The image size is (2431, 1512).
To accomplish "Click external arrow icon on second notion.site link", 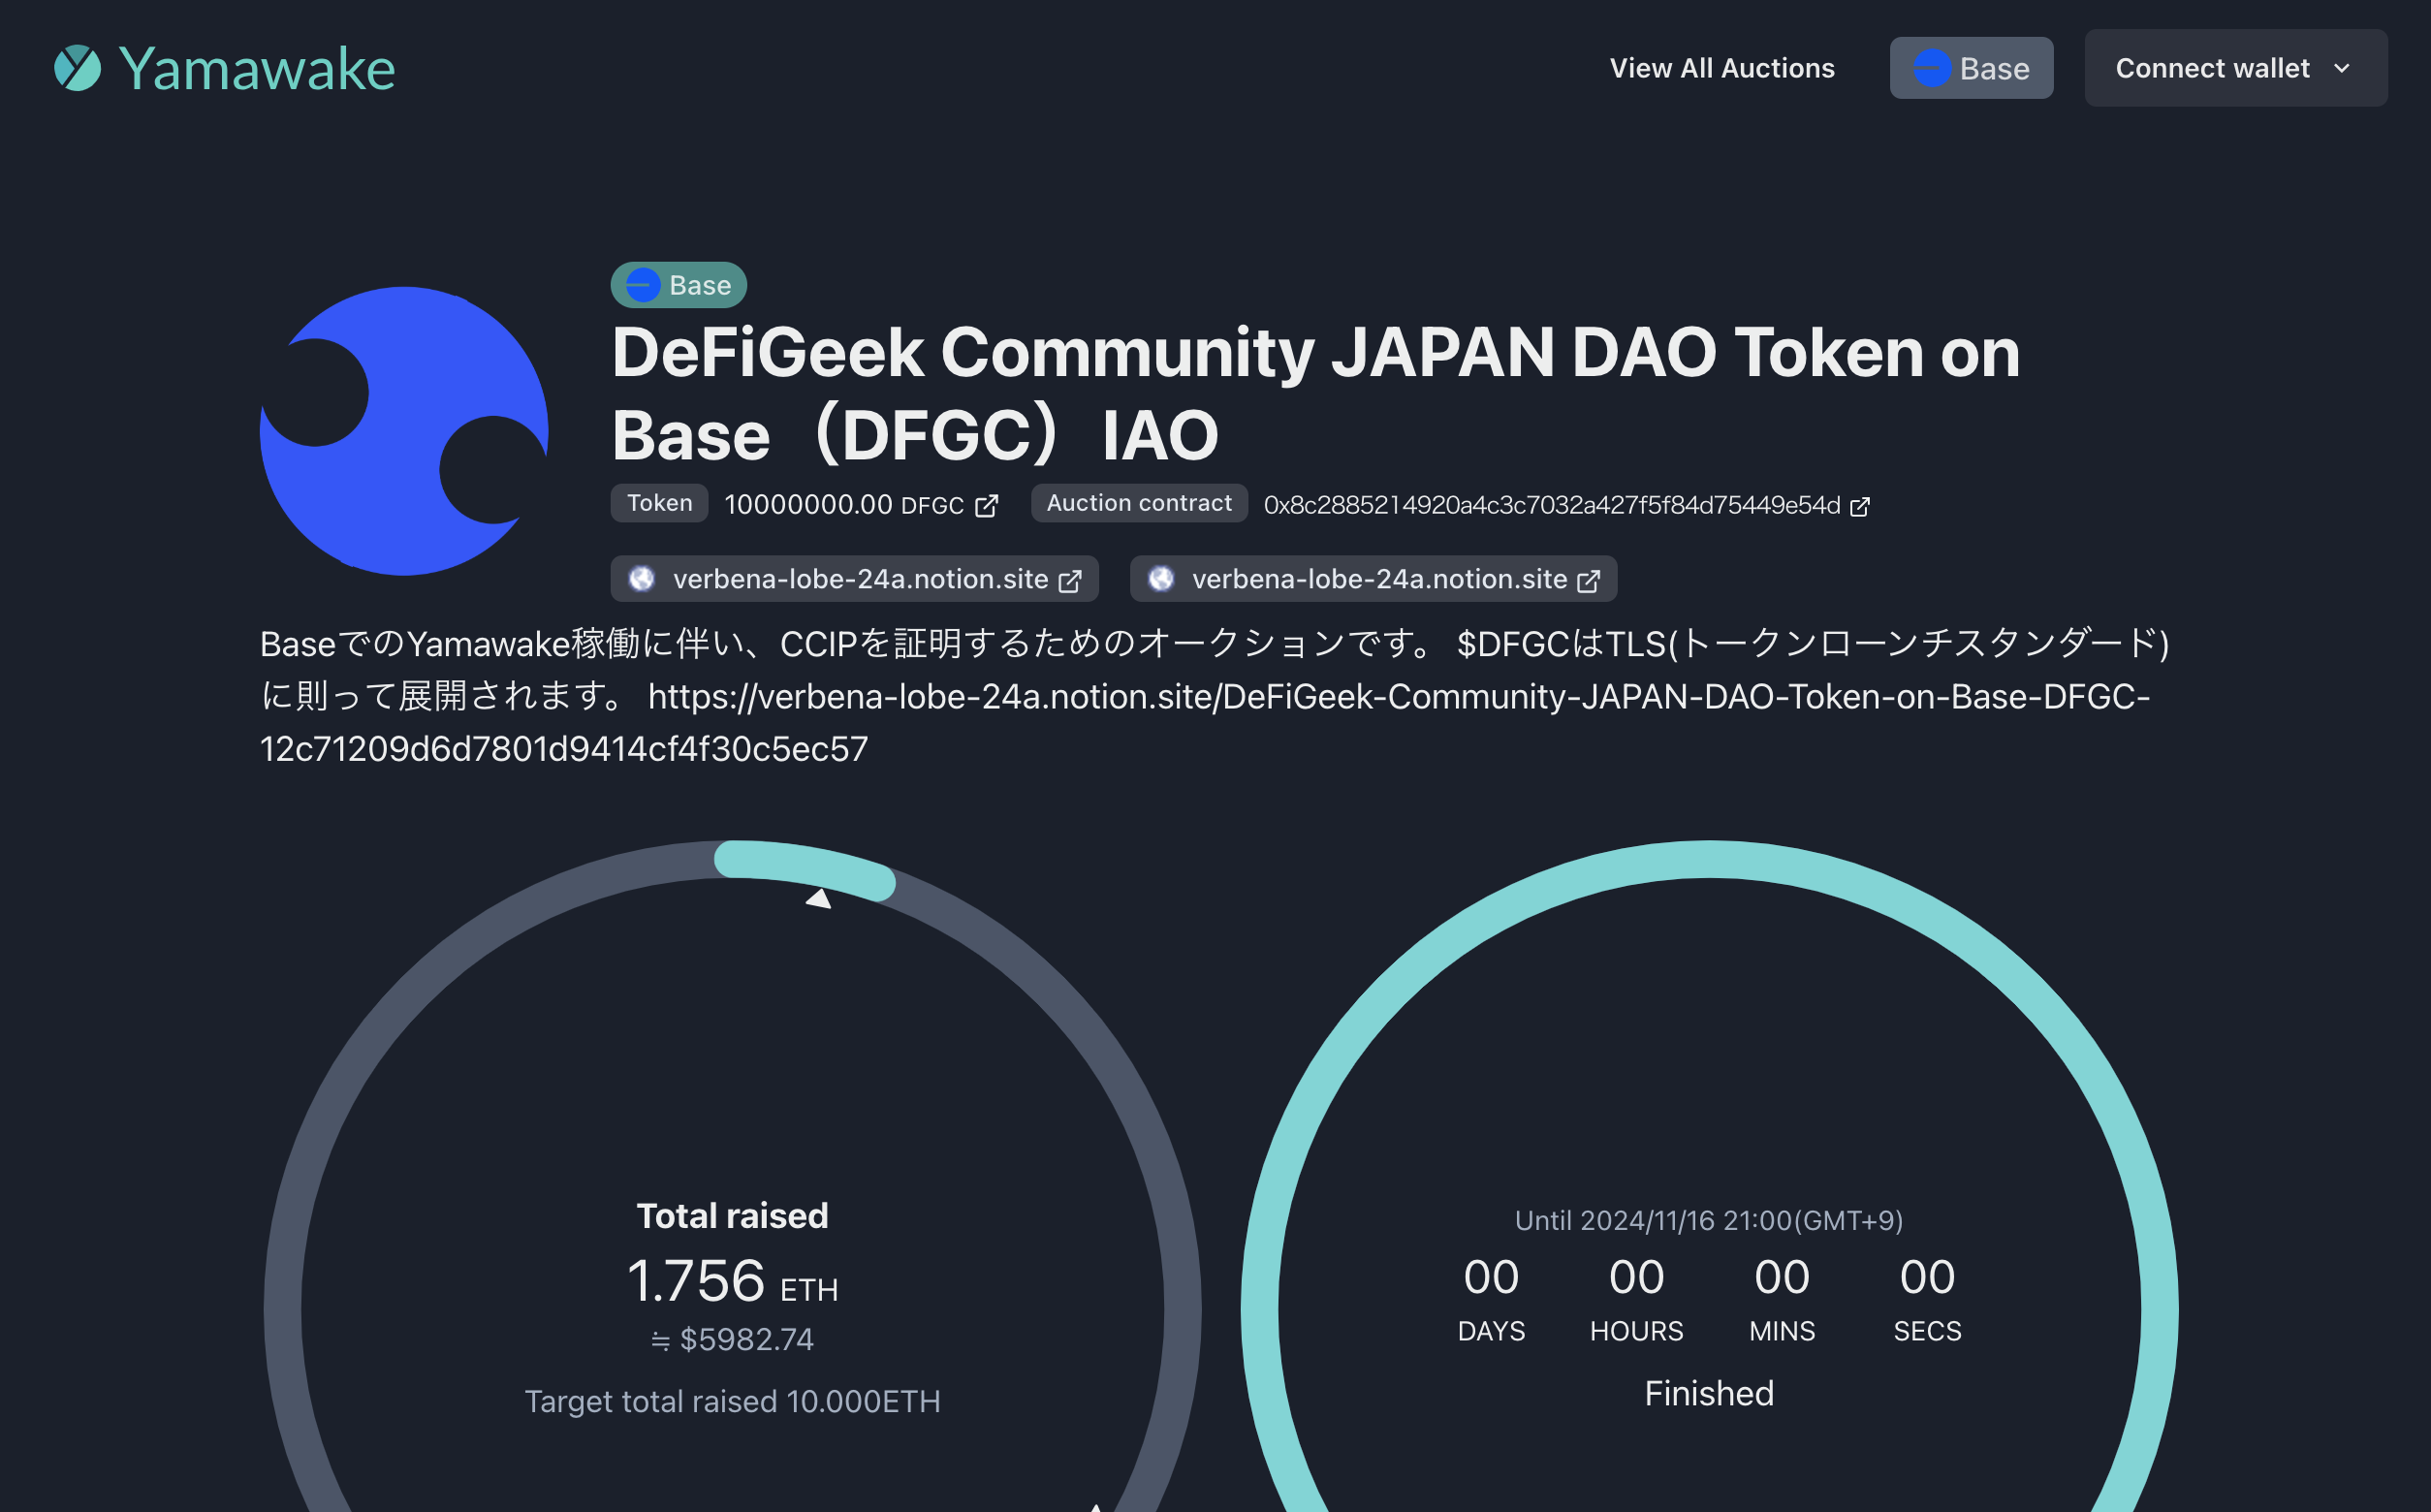I will pos(1589,581).
